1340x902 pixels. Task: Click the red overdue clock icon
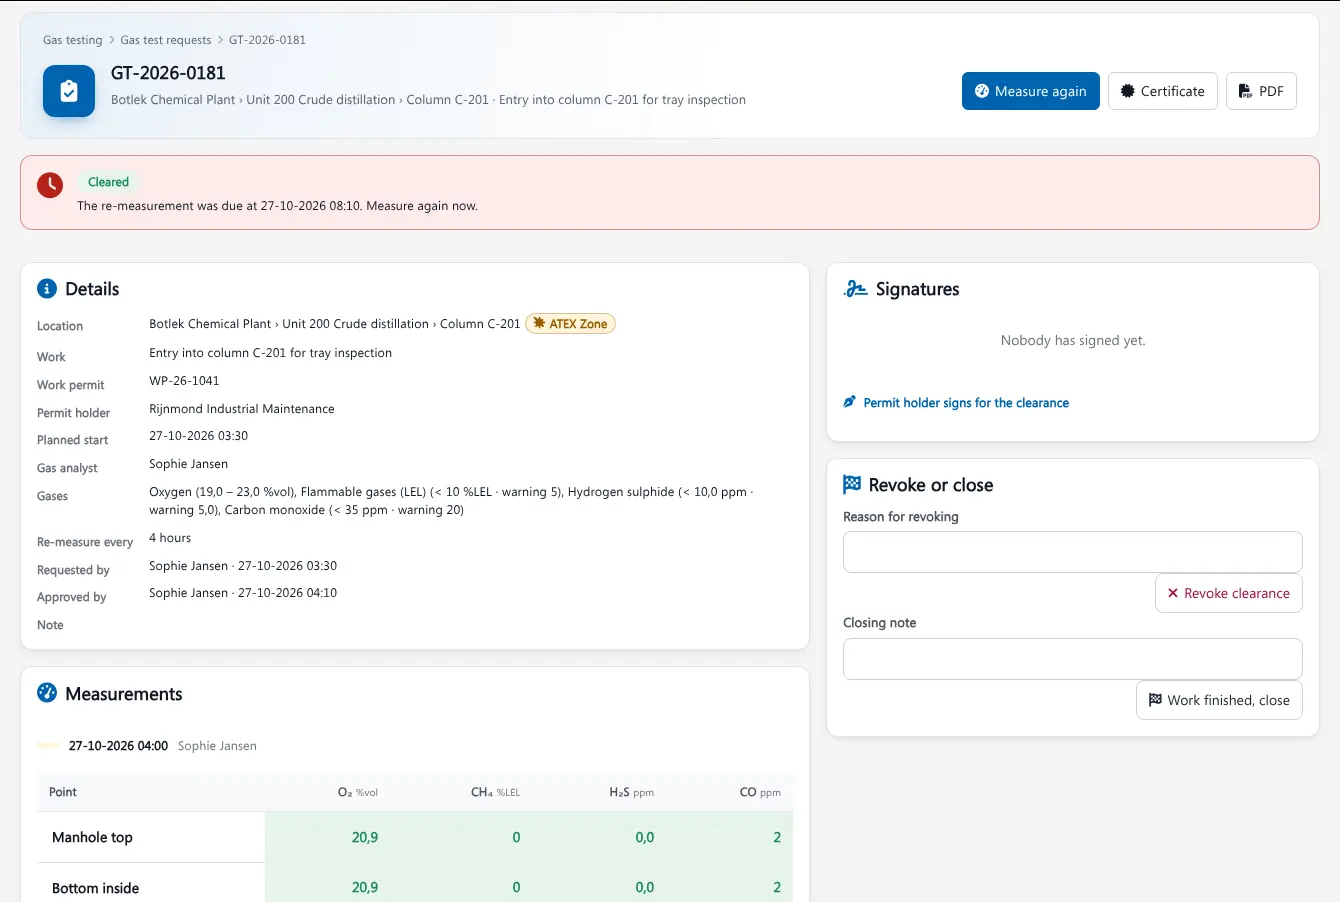pos(50,184)
